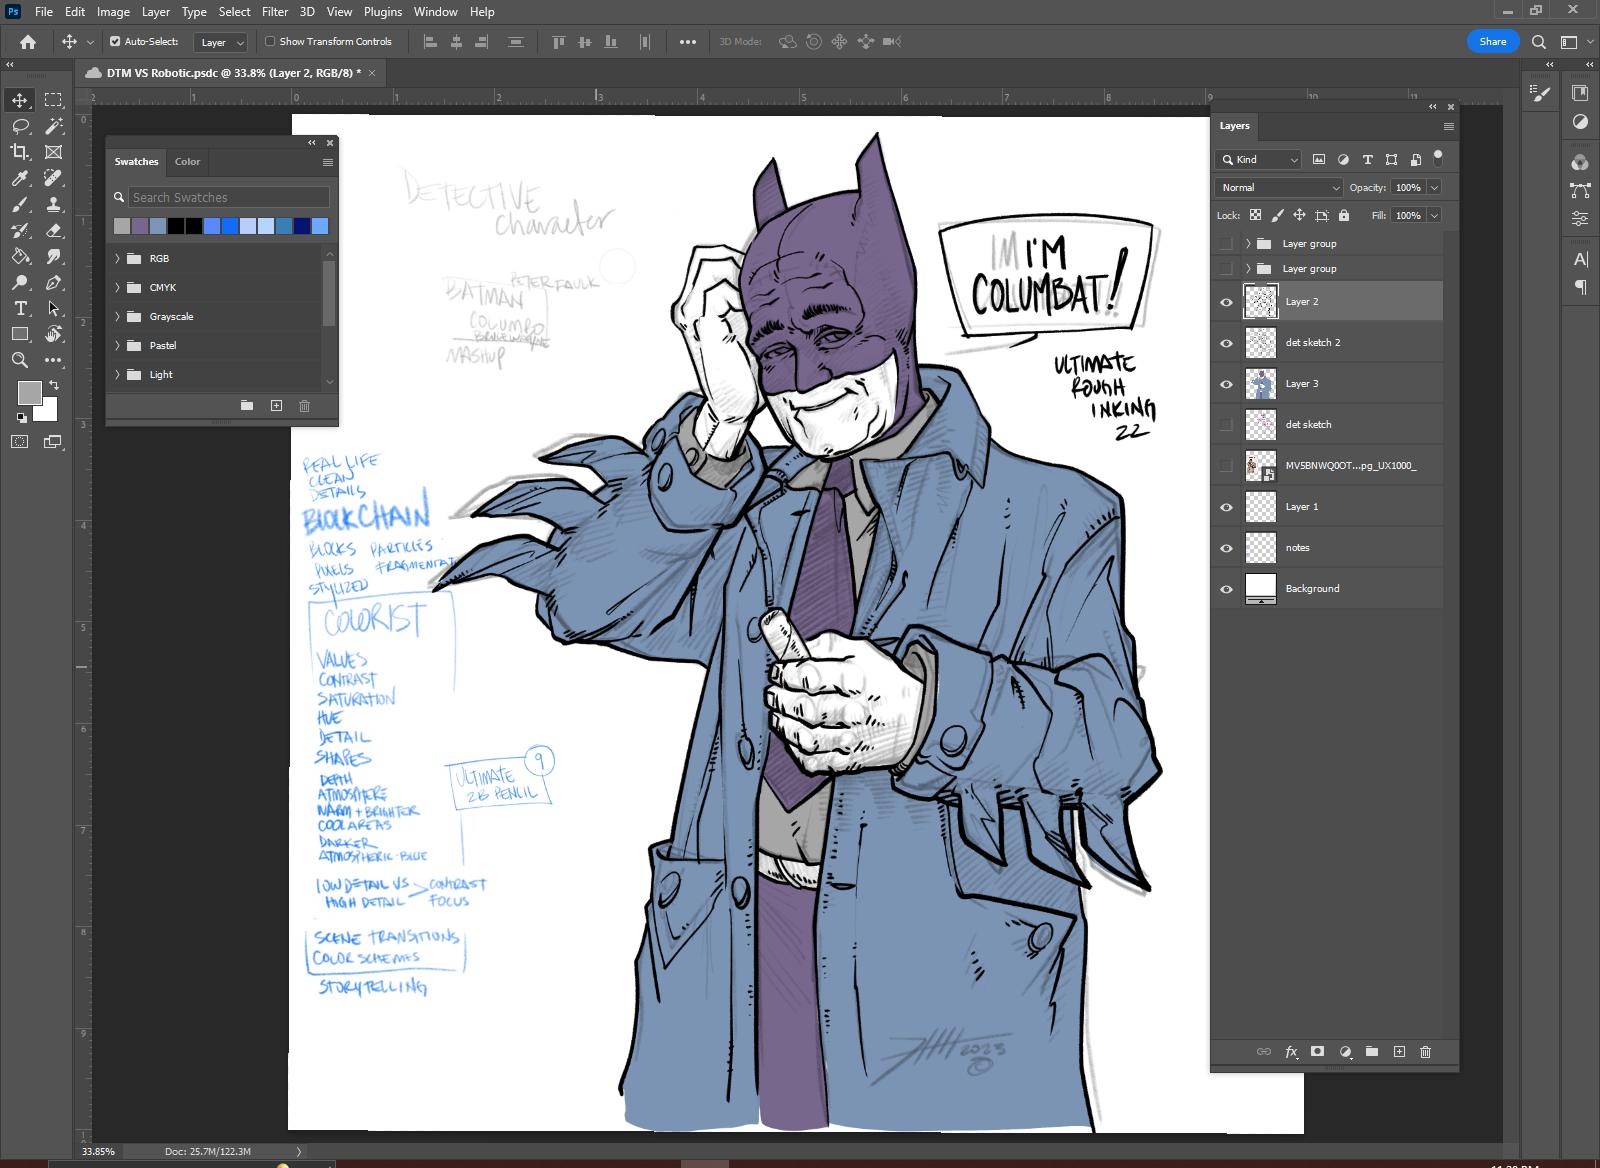Hide Layer 2 visibility eye

click(1226, 302)
